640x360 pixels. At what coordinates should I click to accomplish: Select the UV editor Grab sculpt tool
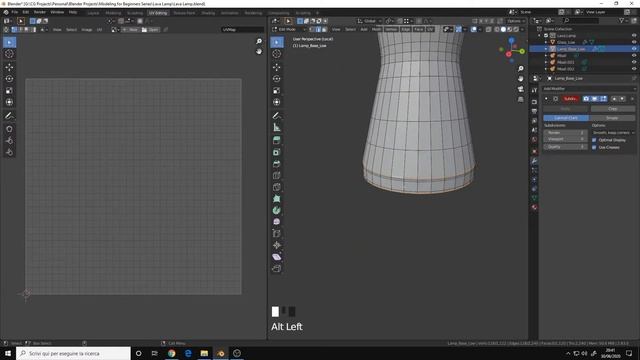point(9,129)
